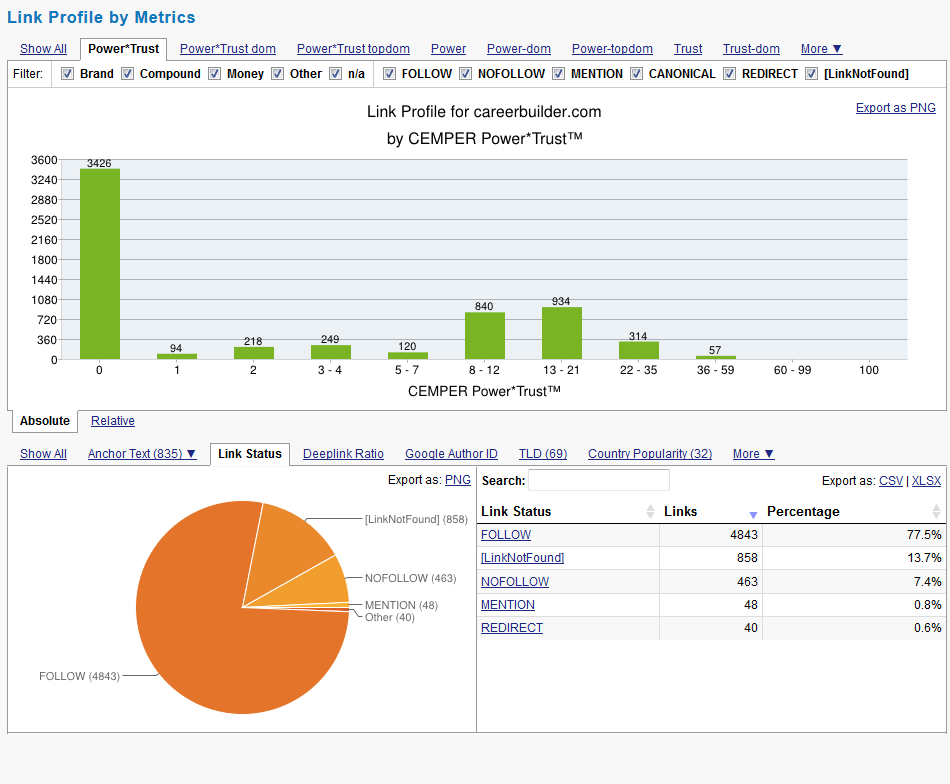950x784 pixels.
Task: Open the More metrics dropdown at top
Action: coord(821,49)
